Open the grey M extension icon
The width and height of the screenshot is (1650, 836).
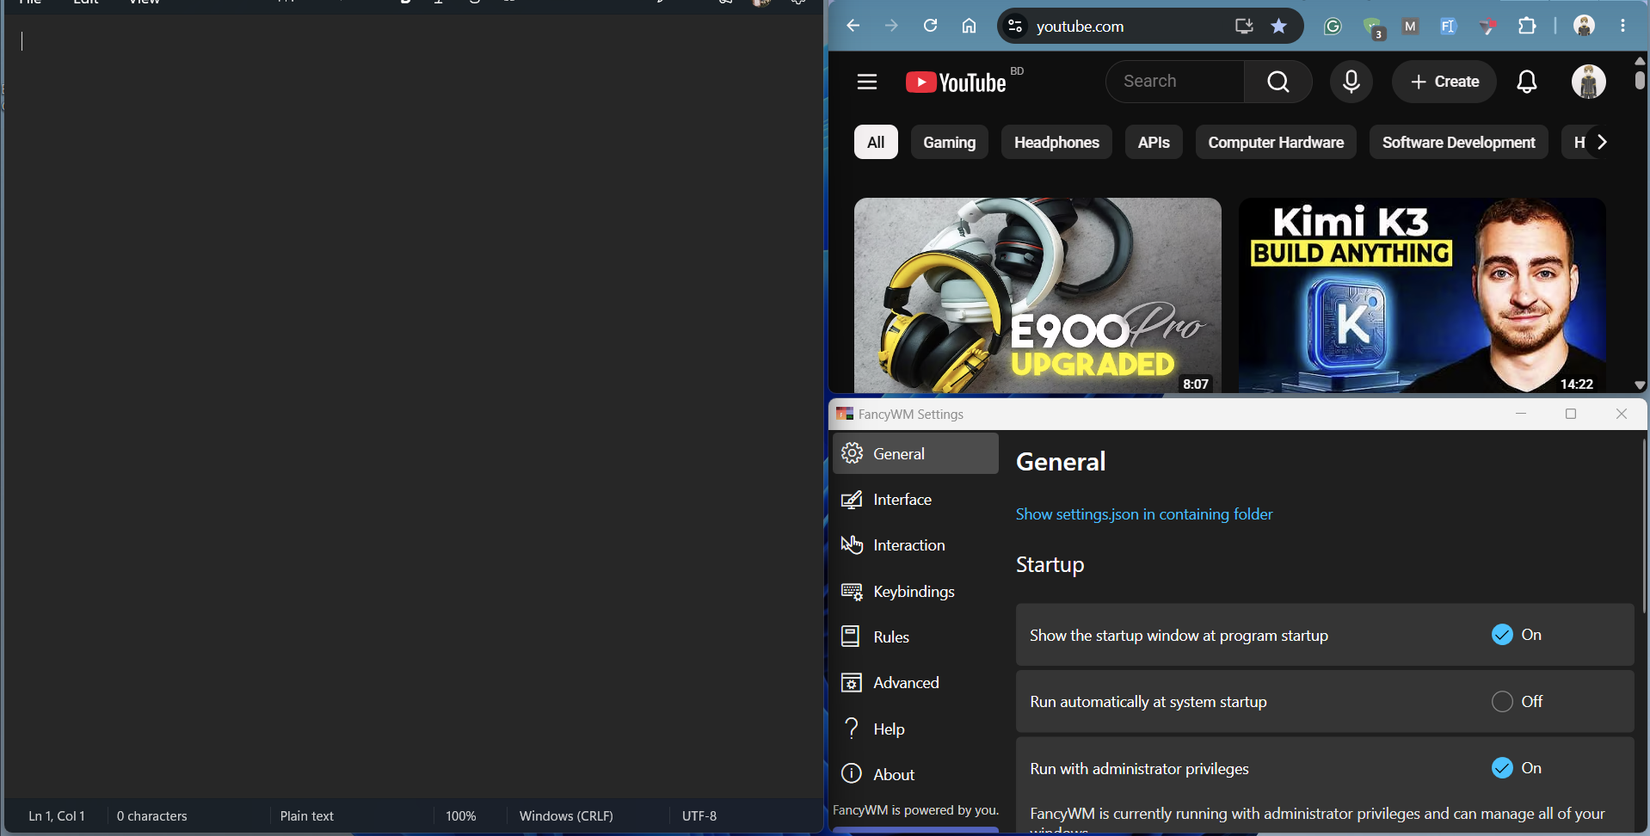click(1410, 27)
